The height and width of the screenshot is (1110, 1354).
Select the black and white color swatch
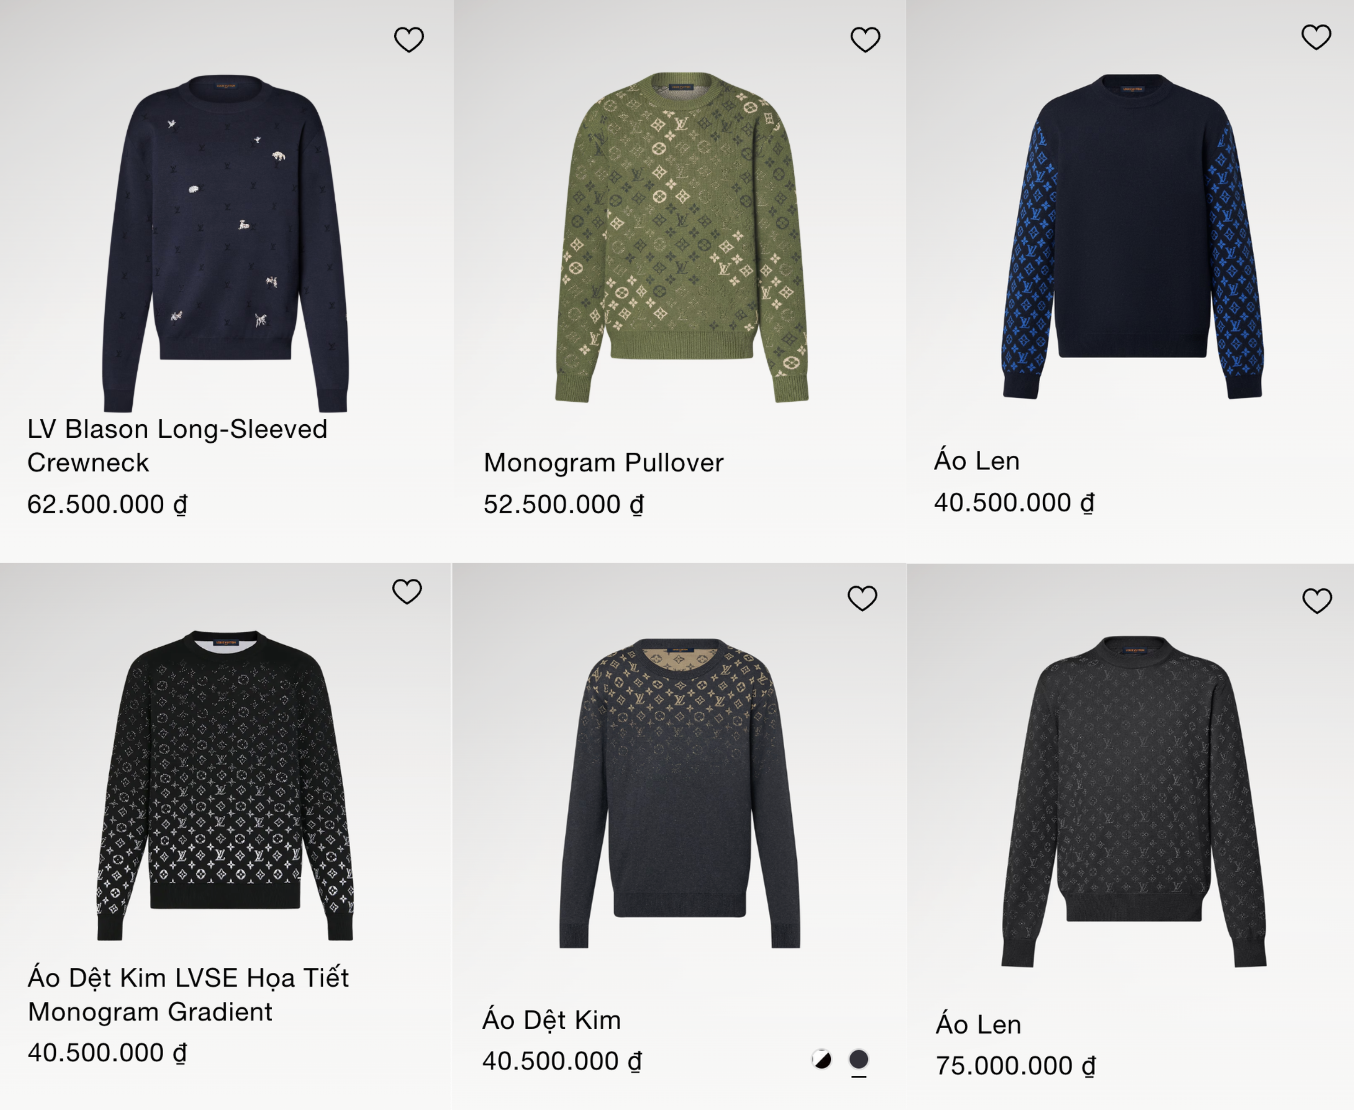tap(822, 1060)
